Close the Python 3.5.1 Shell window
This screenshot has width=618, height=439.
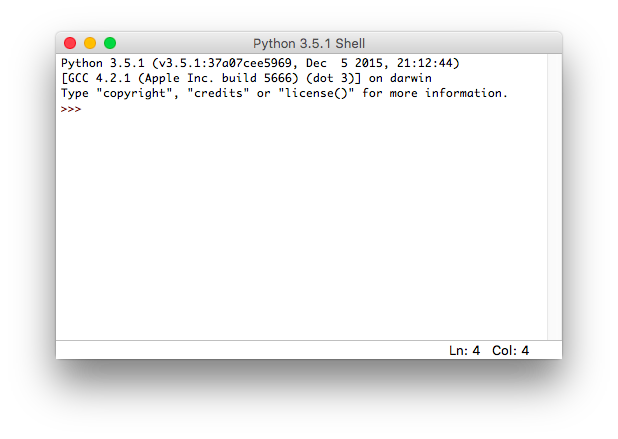(x=70, y=43)
